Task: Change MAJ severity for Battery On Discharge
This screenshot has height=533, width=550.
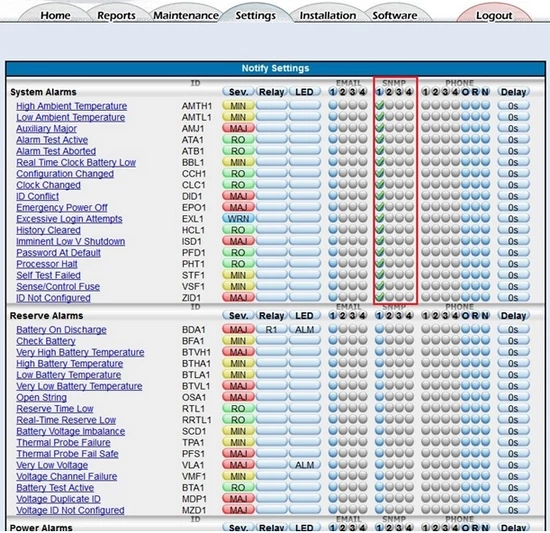Action: (x=238, y=329)
